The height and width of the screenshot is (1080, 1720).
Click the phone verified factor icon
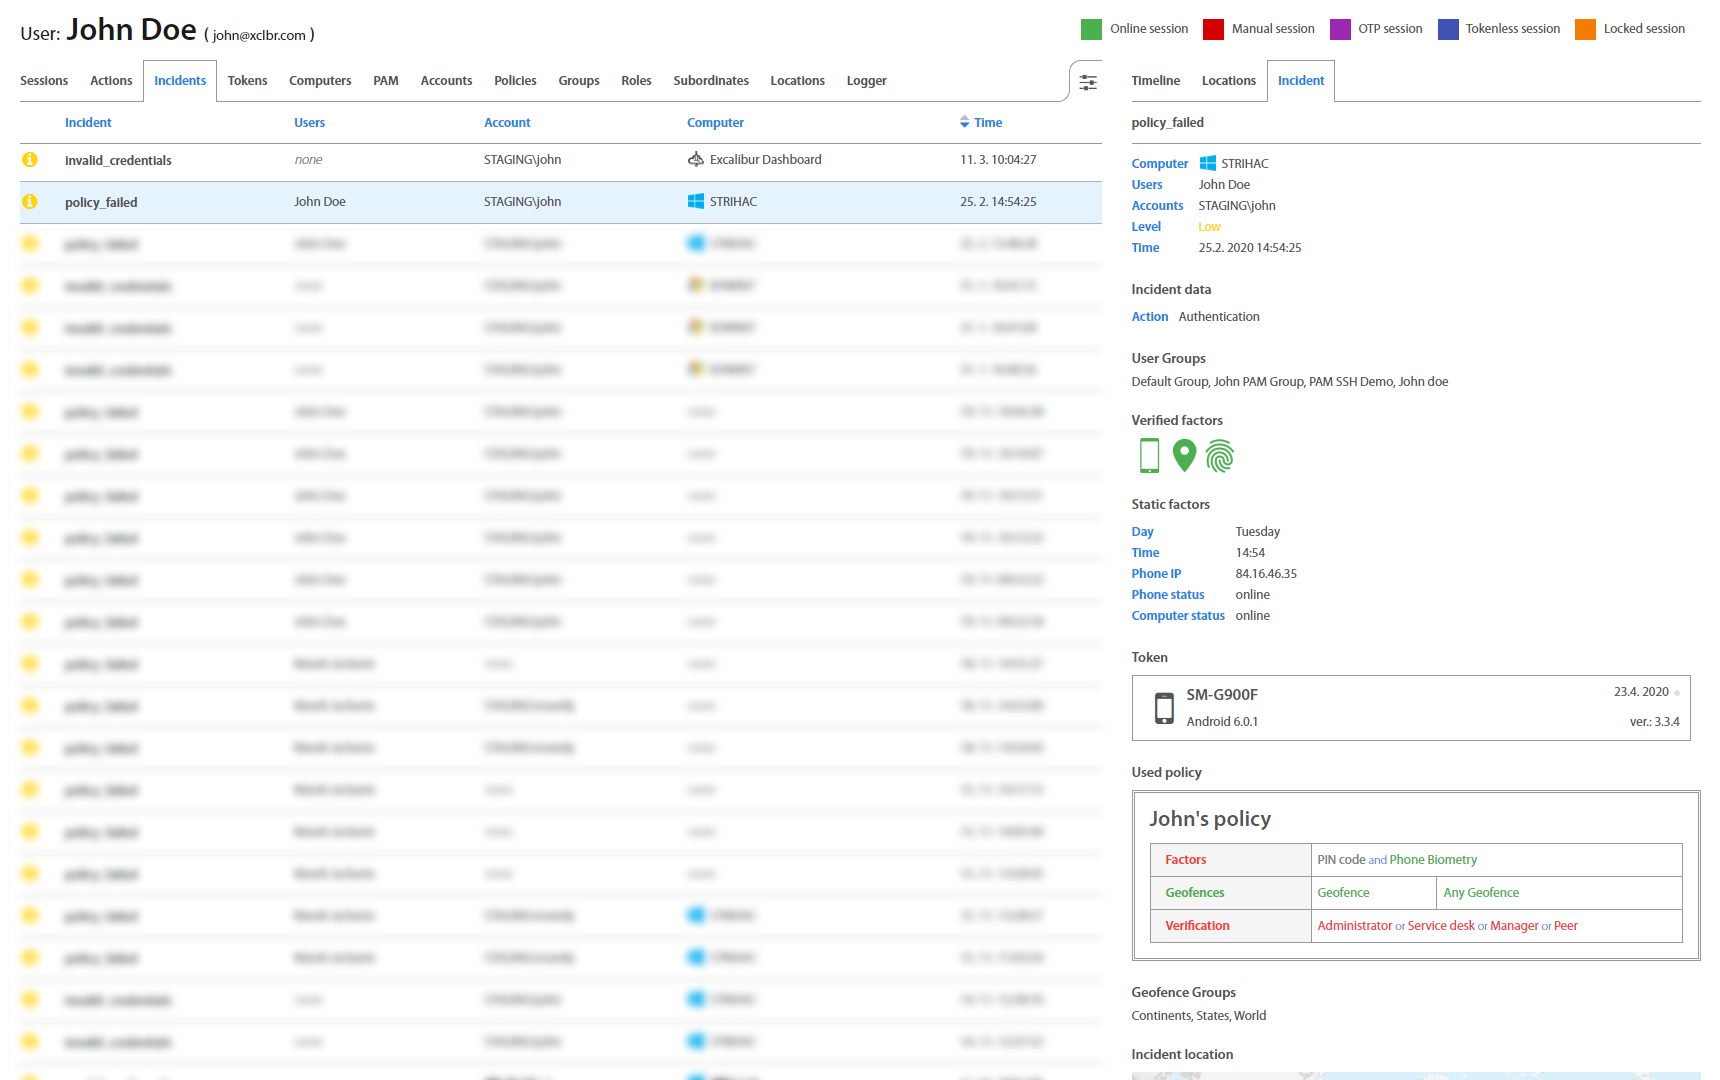1149,456
